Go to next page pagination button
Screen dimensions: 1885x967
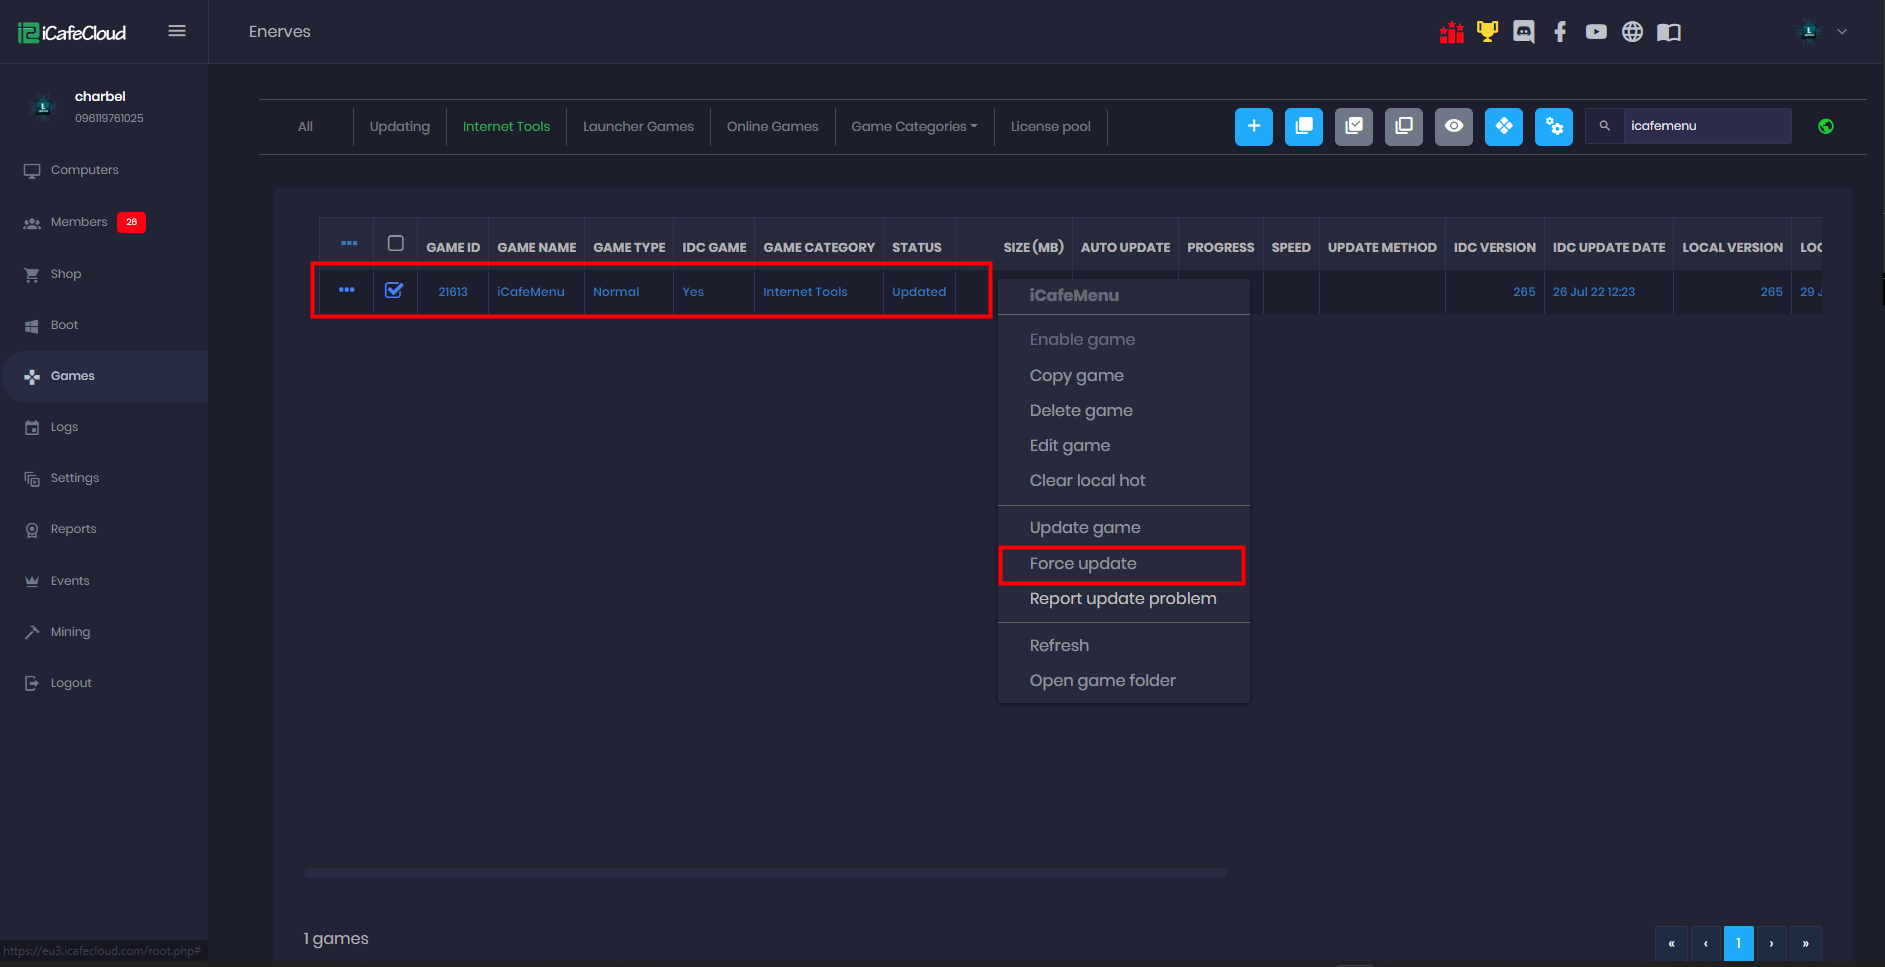[x=1772, y=943]
